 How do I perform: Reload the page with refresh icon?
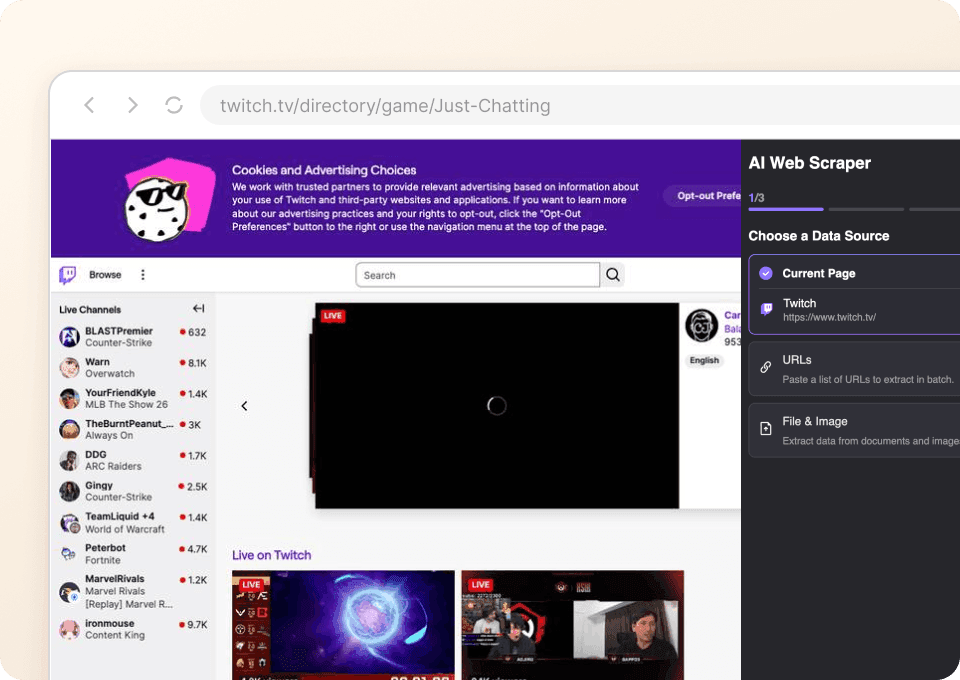pos(174,105)
